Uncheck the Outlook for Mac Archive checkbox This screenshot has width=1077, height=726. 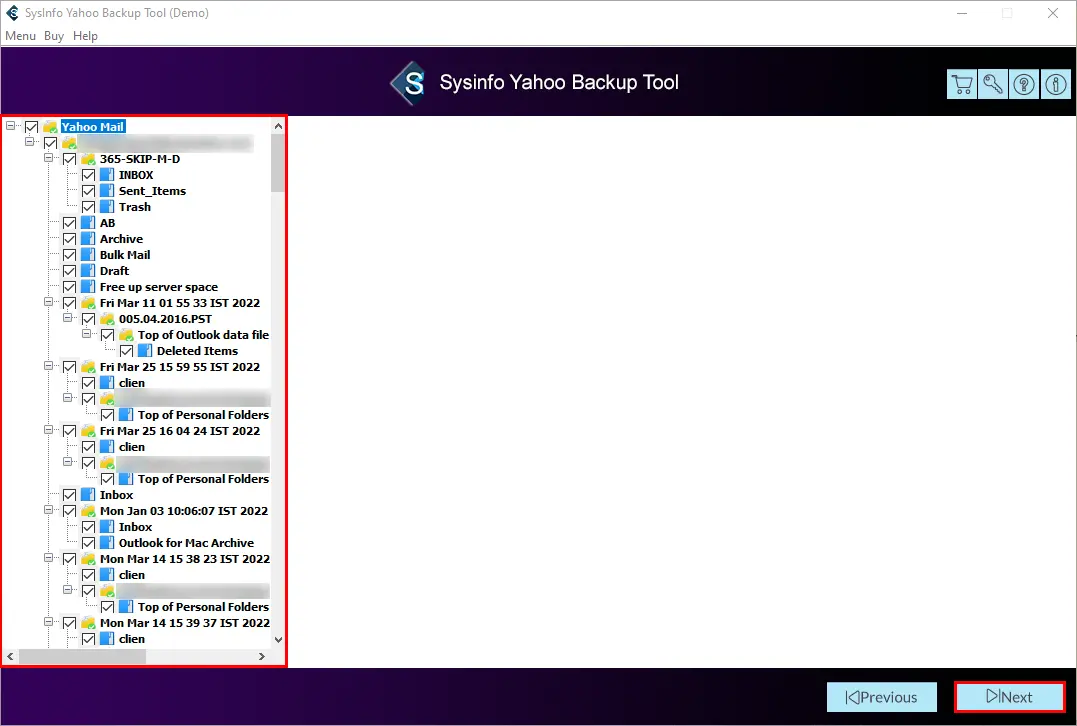point(89,543)
